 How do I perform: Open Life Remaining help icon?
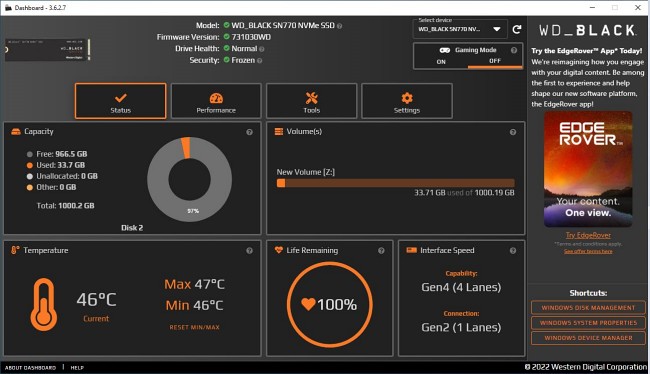point(381,251)
